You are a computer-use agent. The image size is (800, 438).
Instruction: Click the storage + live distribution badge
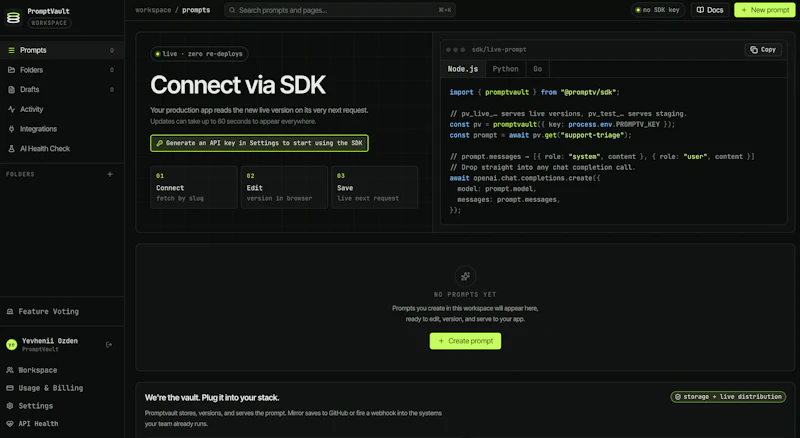[x=728, y=397]
